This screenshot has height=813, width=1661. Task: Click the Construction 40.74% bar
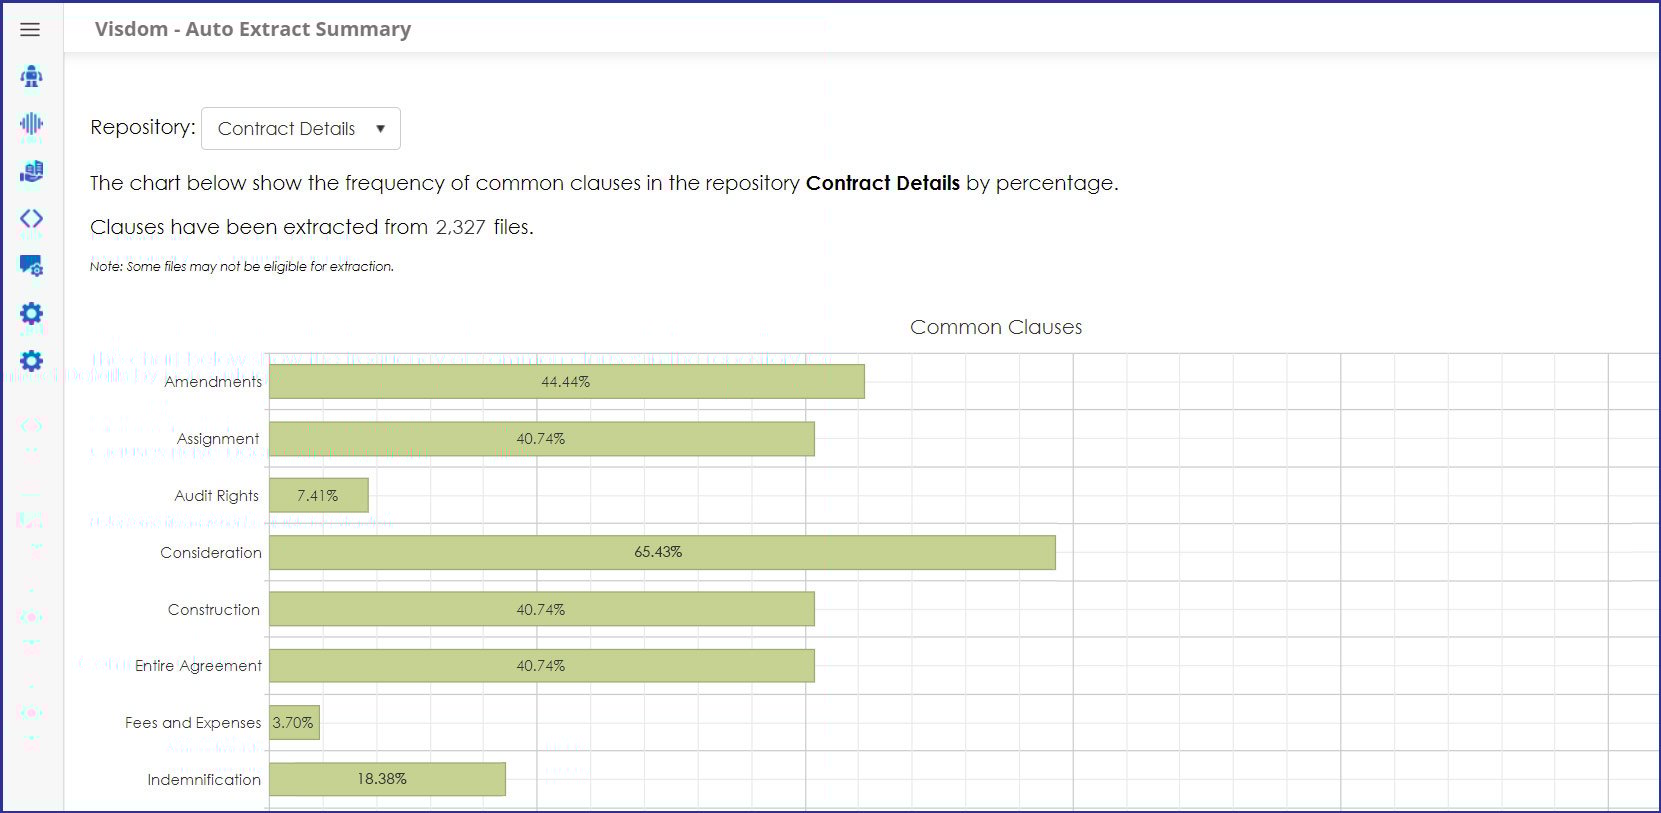pyautogui.click(x=541, y=609)
